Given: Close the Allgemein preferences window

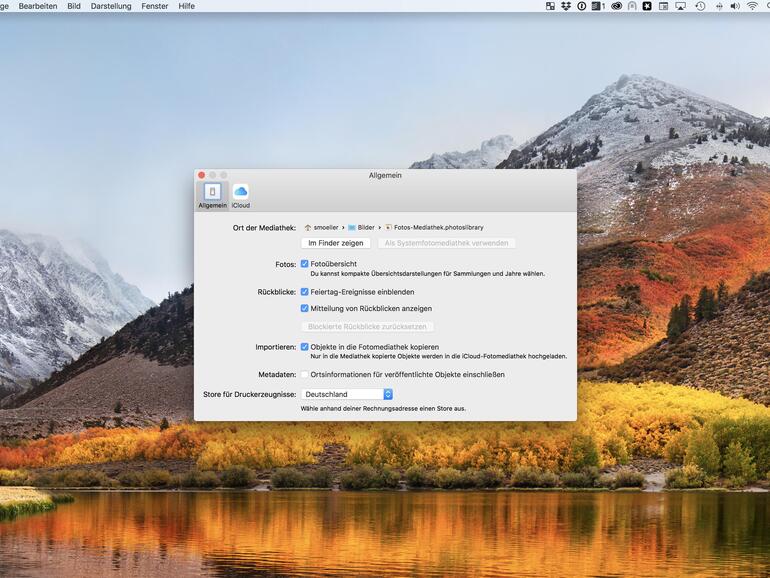Looking at the screenshot, I should pos(201,175).
